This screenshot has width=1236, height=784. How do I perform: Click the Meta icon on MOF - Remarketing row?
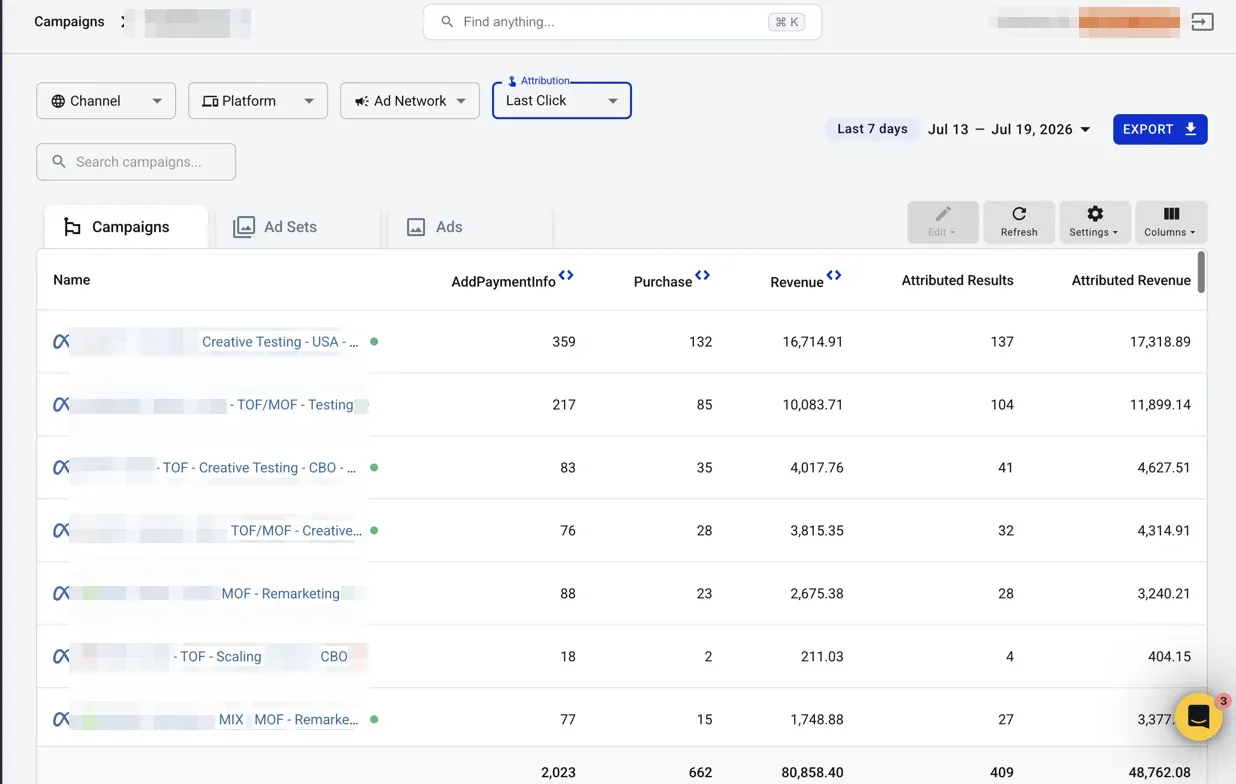click(x=61, y=594)
